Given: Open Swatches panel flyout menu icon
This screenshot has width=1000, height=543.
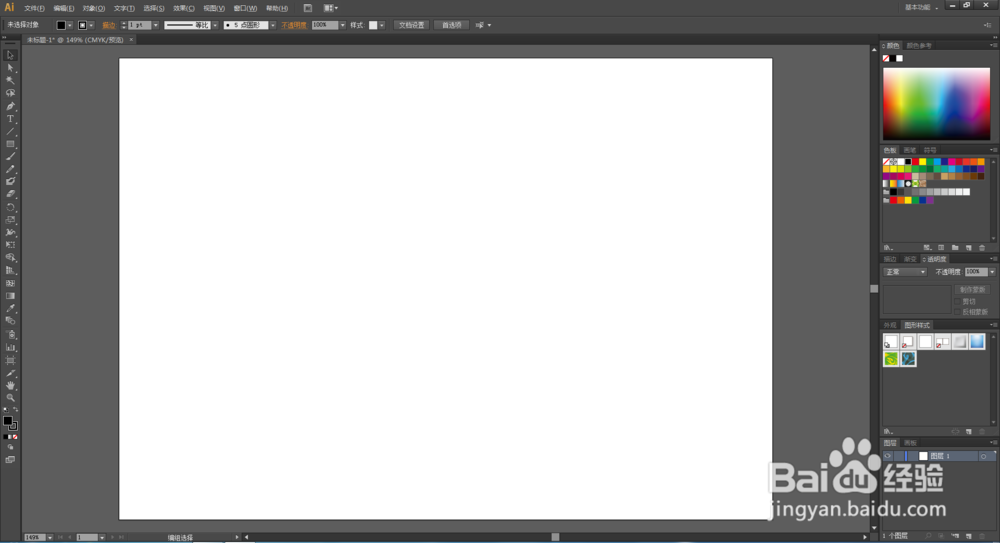Looking at the screenshot, I should (x=993, y=150).
